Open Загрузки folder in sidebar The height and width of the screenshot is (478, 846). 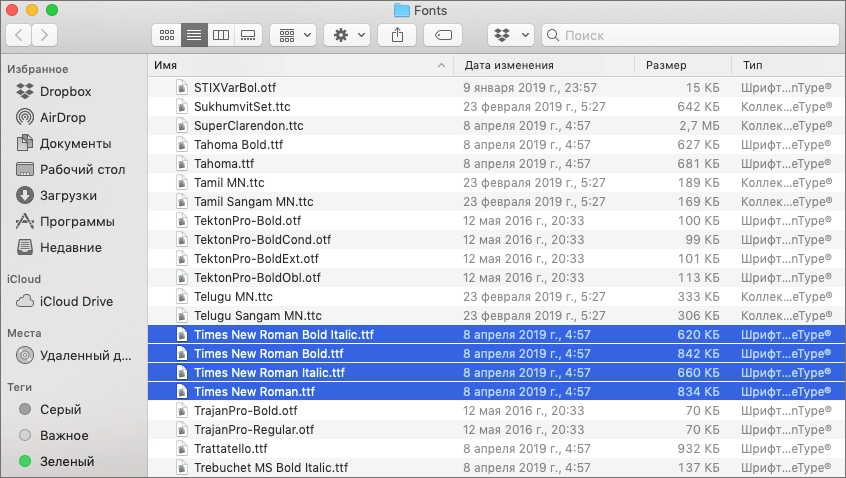[68, 195]
